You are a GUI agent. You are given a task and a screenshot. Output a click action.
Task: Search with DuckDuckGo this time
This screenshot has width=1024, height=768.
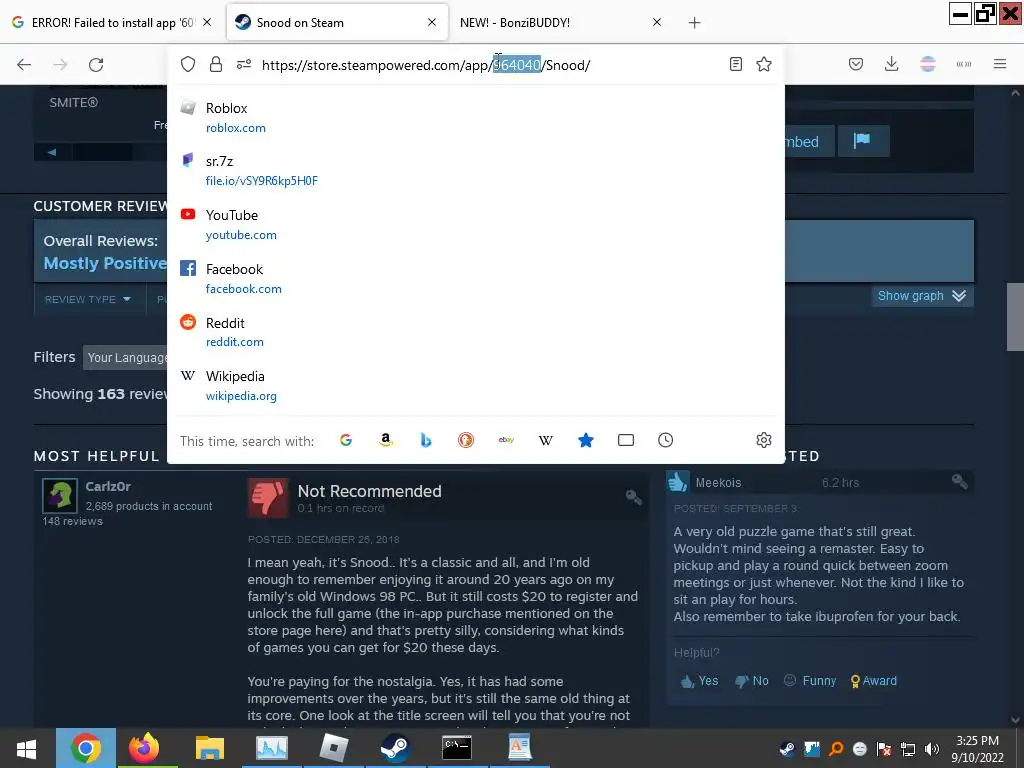466,440
